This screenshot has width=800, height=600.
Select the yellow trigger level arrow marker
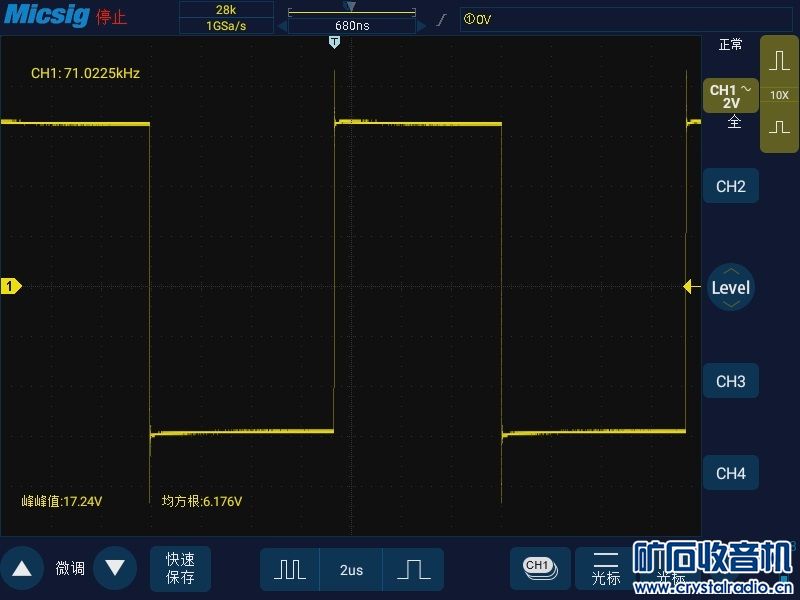tap(691, 287)
